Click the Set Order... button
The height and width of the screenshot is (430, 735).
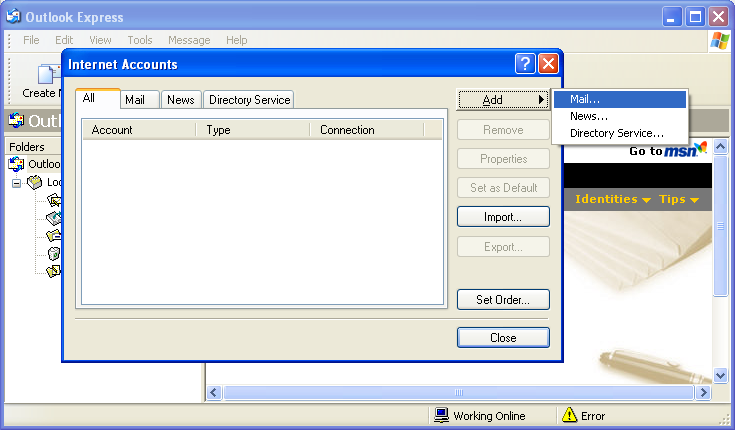(x=503, y=300)
